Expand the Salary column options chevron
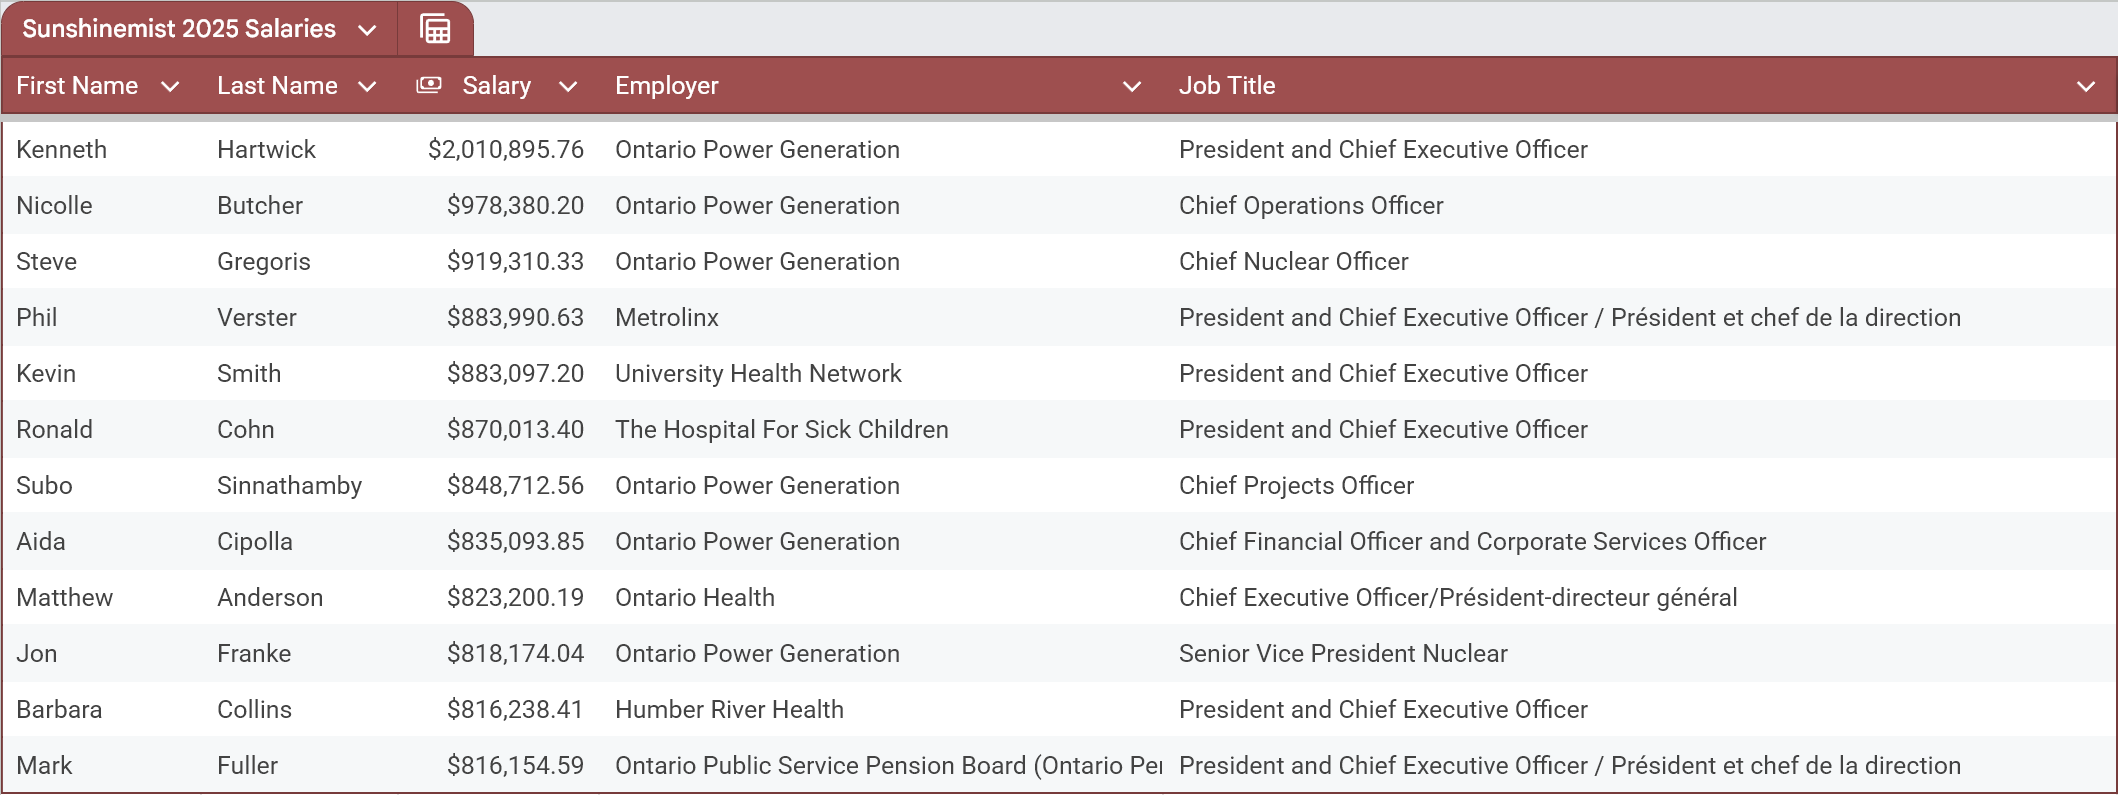This screenshot has height=795, width=2118. [568, 87]
